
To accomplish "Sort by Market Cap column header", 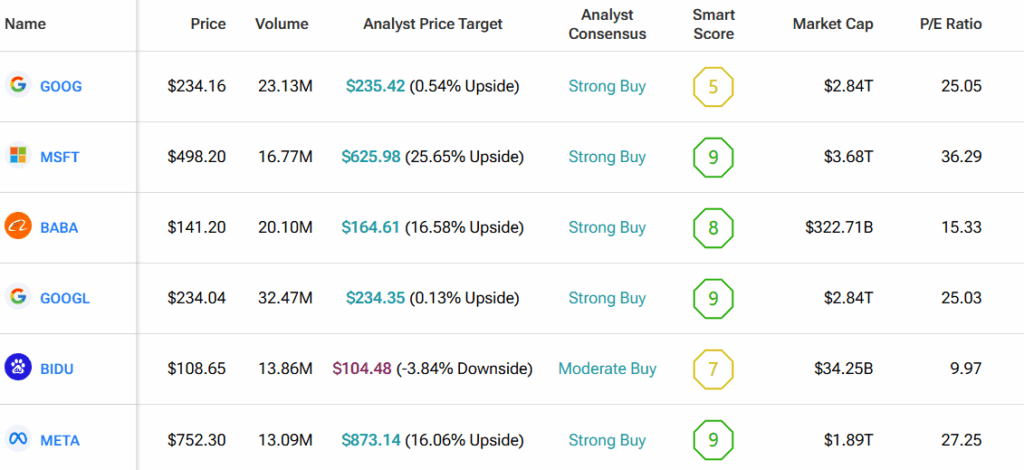I will click(832, 24).
